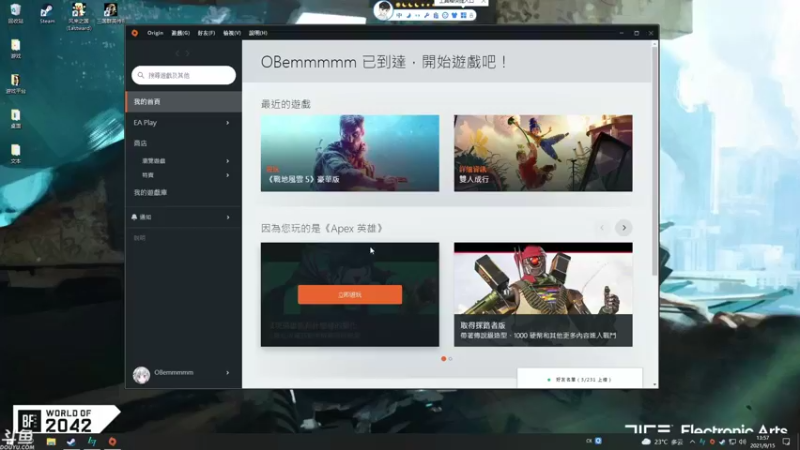This screenshot has width=800, height=450.
Task: Open the 游戏 folder on the desktop
Action: [x=15, y=49]
